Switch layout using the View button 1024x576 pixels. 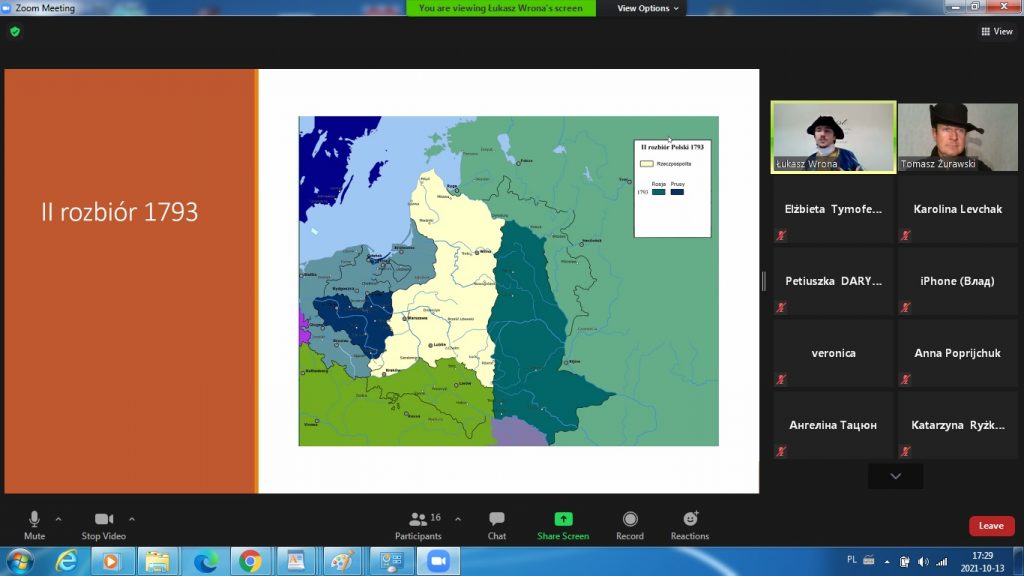click(997, 32)
